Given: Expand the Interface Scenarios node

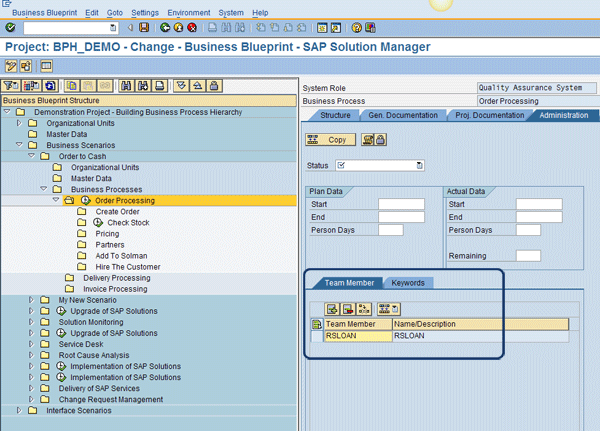Looking at the screenshot, I should [x=19, y=410].
